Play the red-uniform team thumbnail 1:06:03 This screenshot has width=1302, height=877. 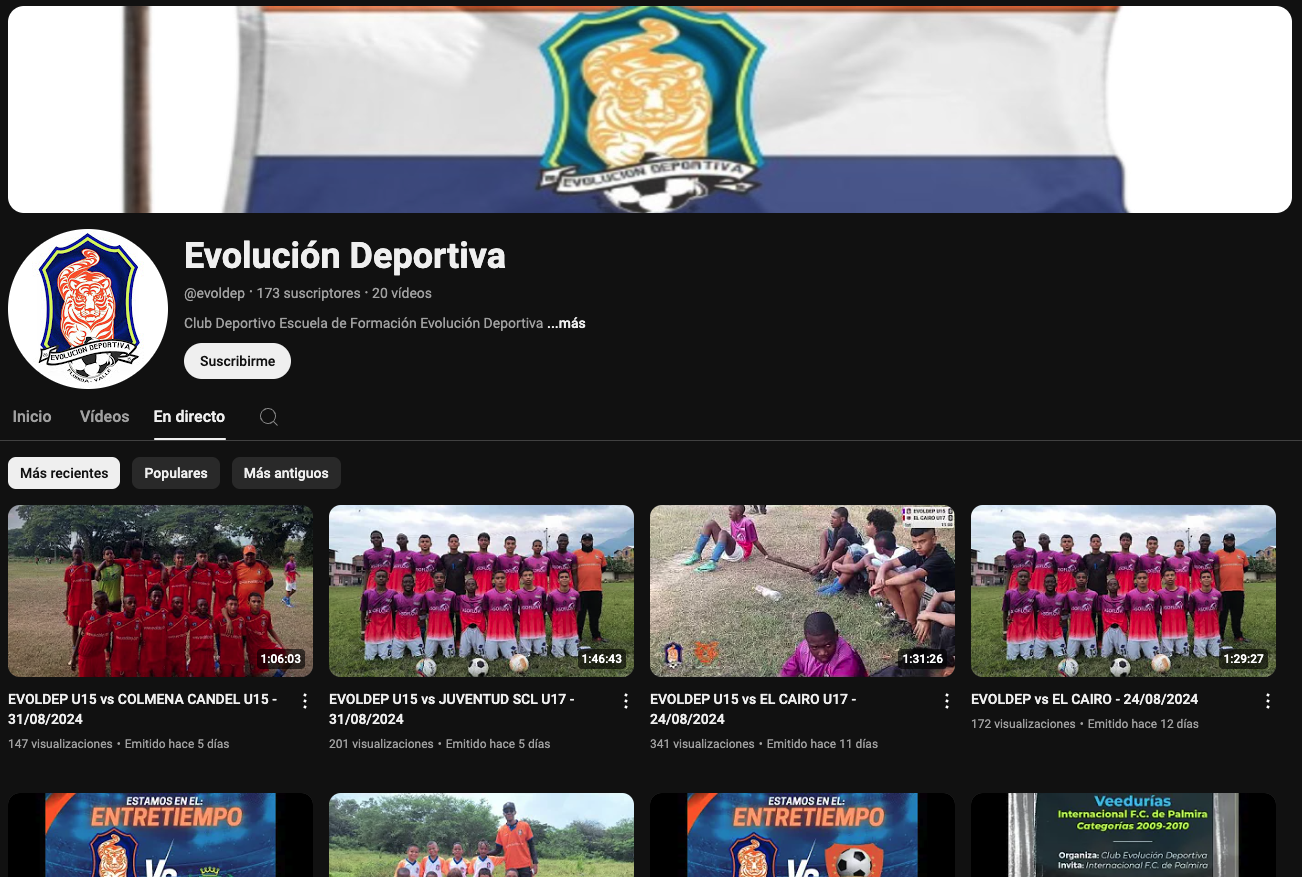(160, 591)
